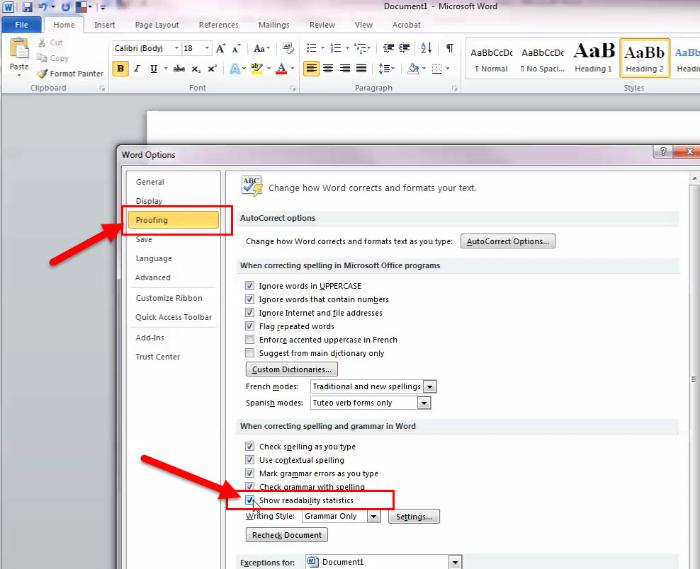This screenshot has height=569, width=700.
Task: Increase paragraph indent
Action: pyautogui.click(x=404, y=48)
